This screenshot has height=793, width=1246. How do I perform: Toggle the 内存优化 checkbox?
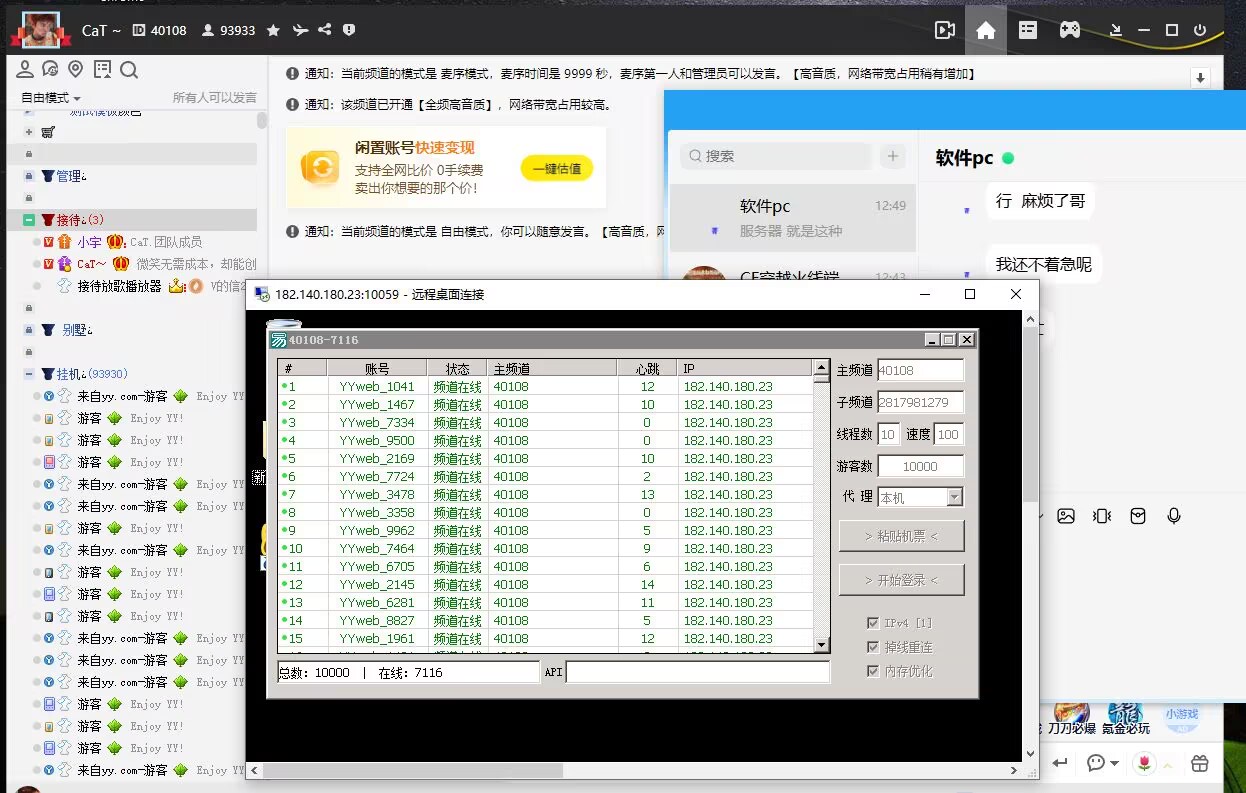(x=874, y=671)
